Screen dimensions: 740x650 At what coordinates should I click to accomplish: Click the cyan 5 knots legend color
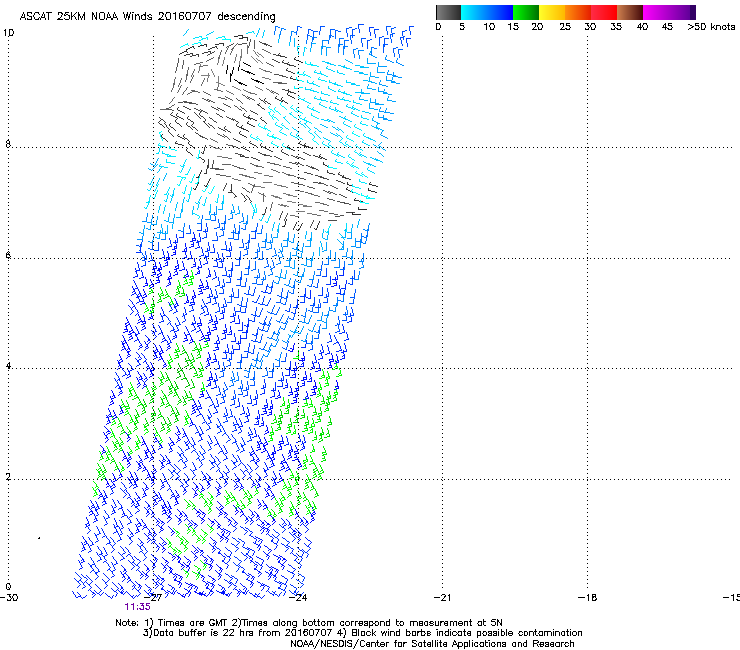click(x=474, y=12)
